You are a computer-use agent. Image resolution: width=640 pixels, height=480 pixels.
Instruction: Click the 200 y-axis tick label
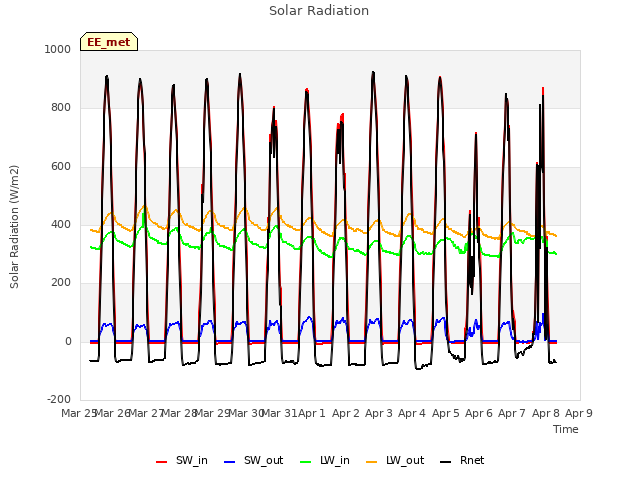tap(61, 282)
